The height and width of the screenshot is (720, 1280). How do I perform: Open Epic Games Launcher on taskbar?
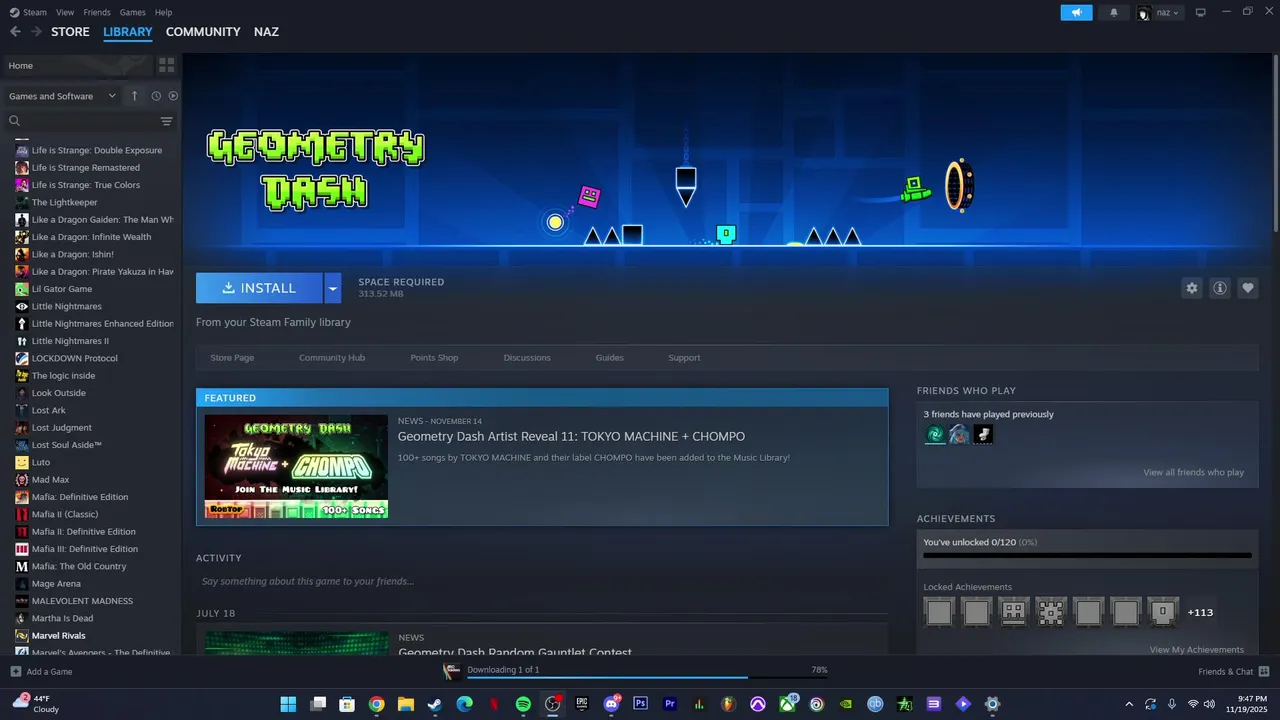(x=582, y=704)
